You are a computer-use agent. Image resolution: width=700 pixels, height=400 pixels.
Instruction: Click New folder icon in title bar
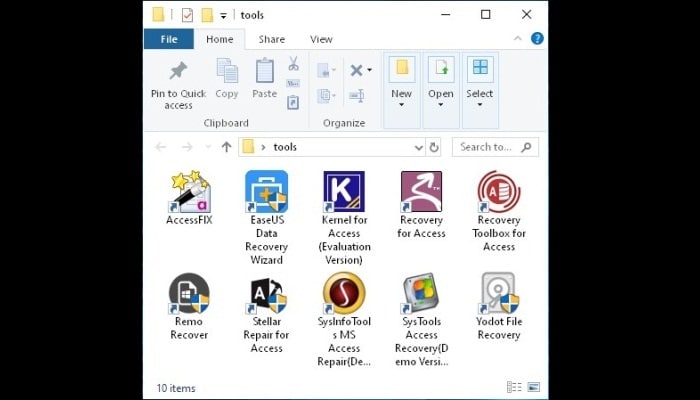click(207, 15)
